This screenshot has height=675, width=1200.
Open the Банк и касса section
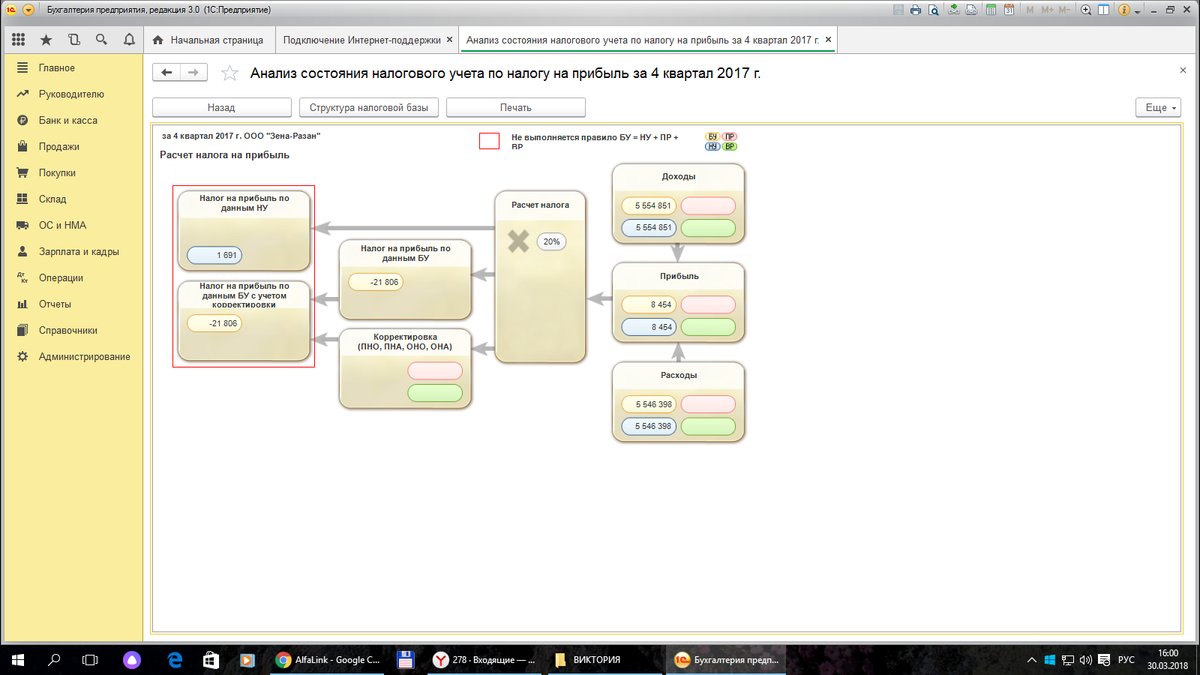tap(71, 120)
